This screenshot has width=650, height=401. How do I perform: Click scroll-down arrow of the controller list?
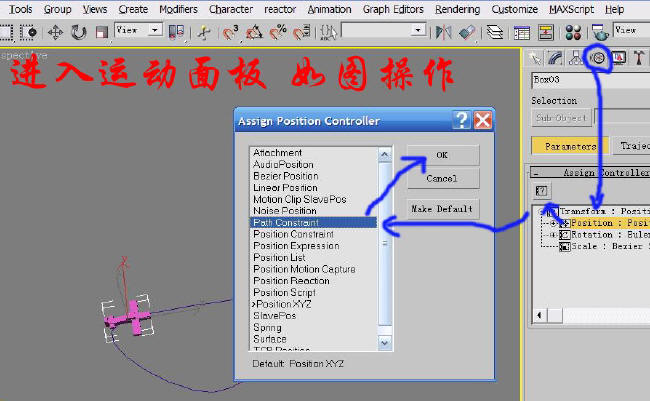click(385, 343)
